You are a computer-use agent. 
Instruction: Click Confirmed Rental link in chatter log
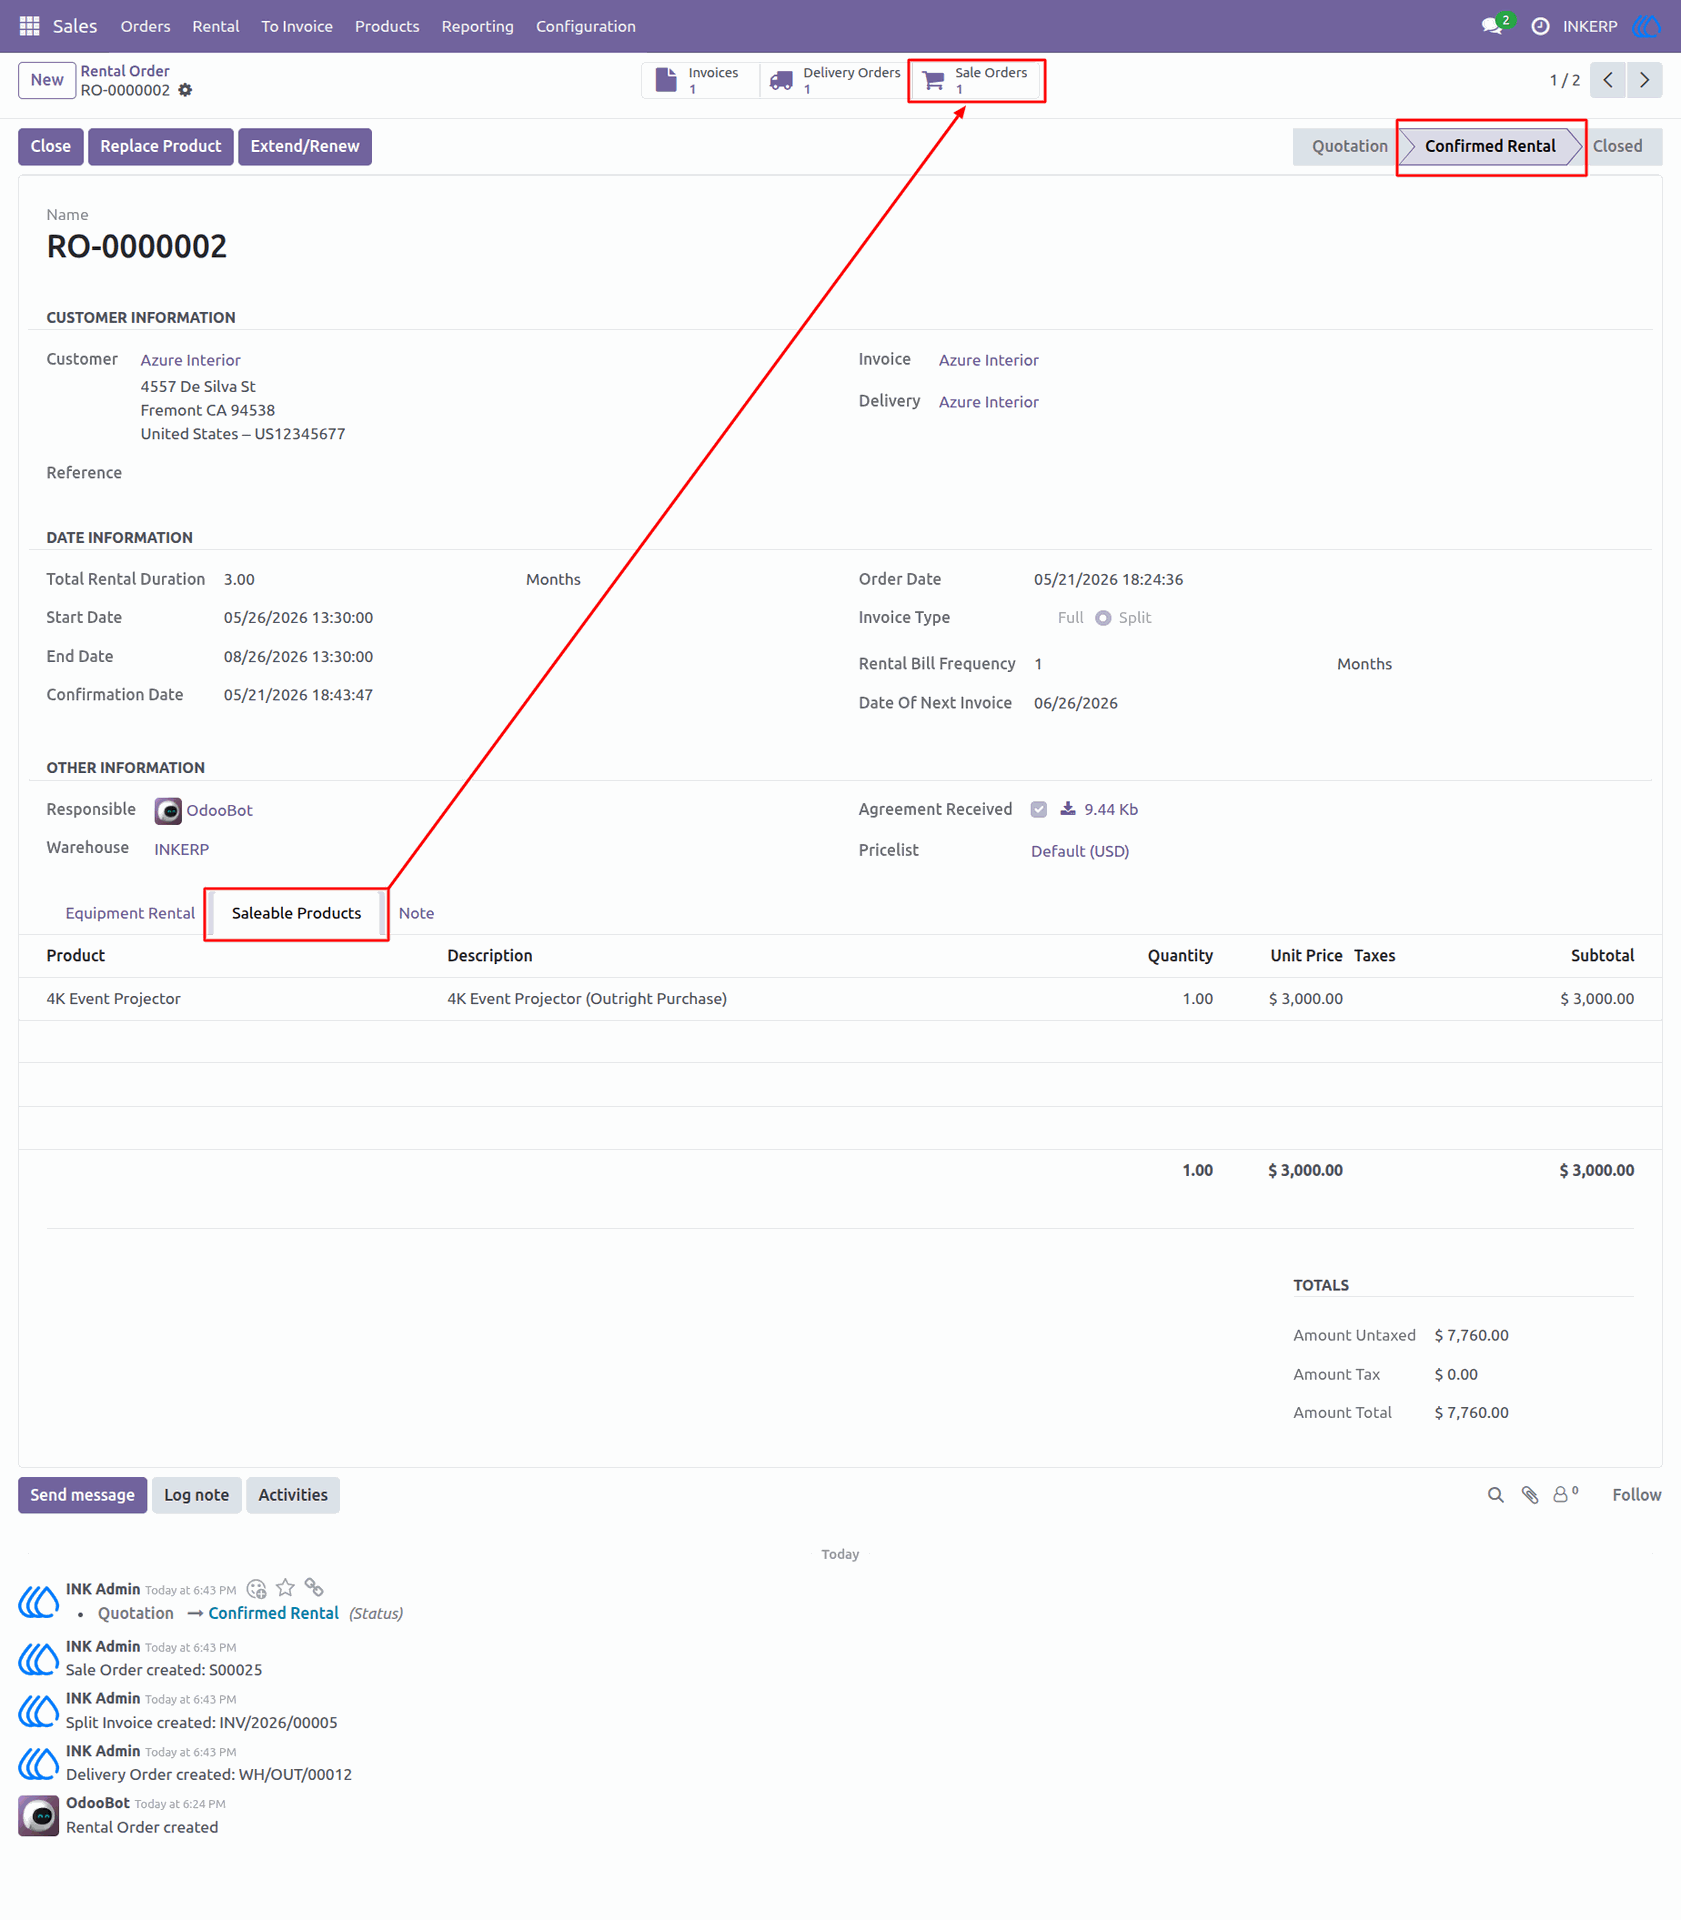click(274, 1614)
